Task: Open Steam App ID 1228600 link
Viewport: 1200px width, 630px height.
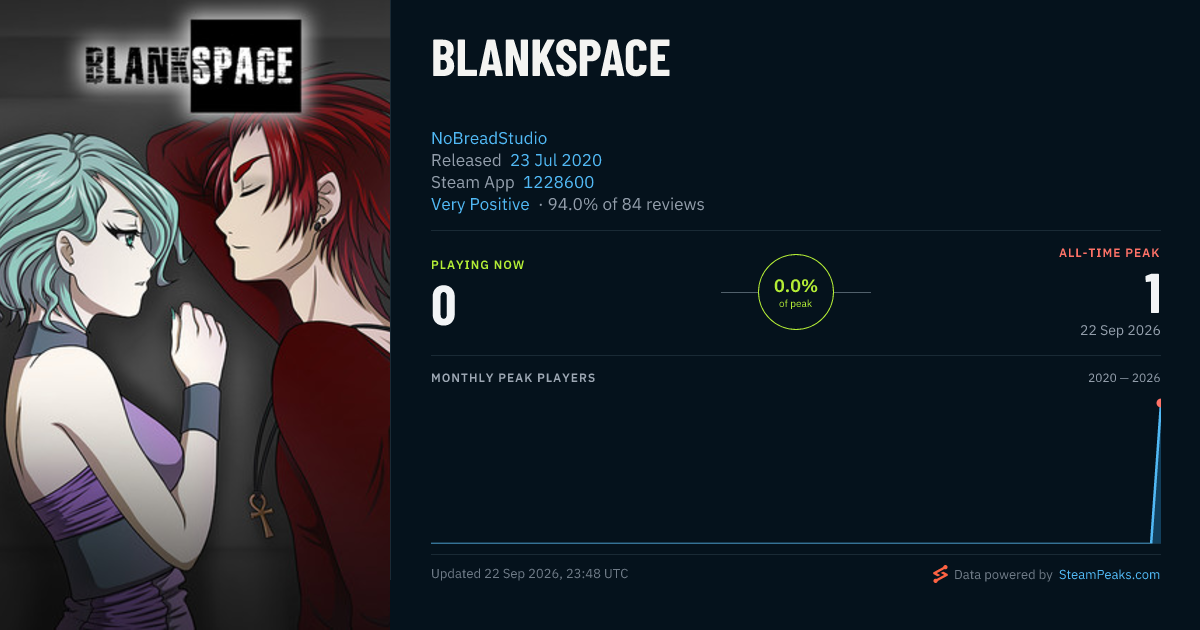Action: pyautogui.click(x=559, y=182)
